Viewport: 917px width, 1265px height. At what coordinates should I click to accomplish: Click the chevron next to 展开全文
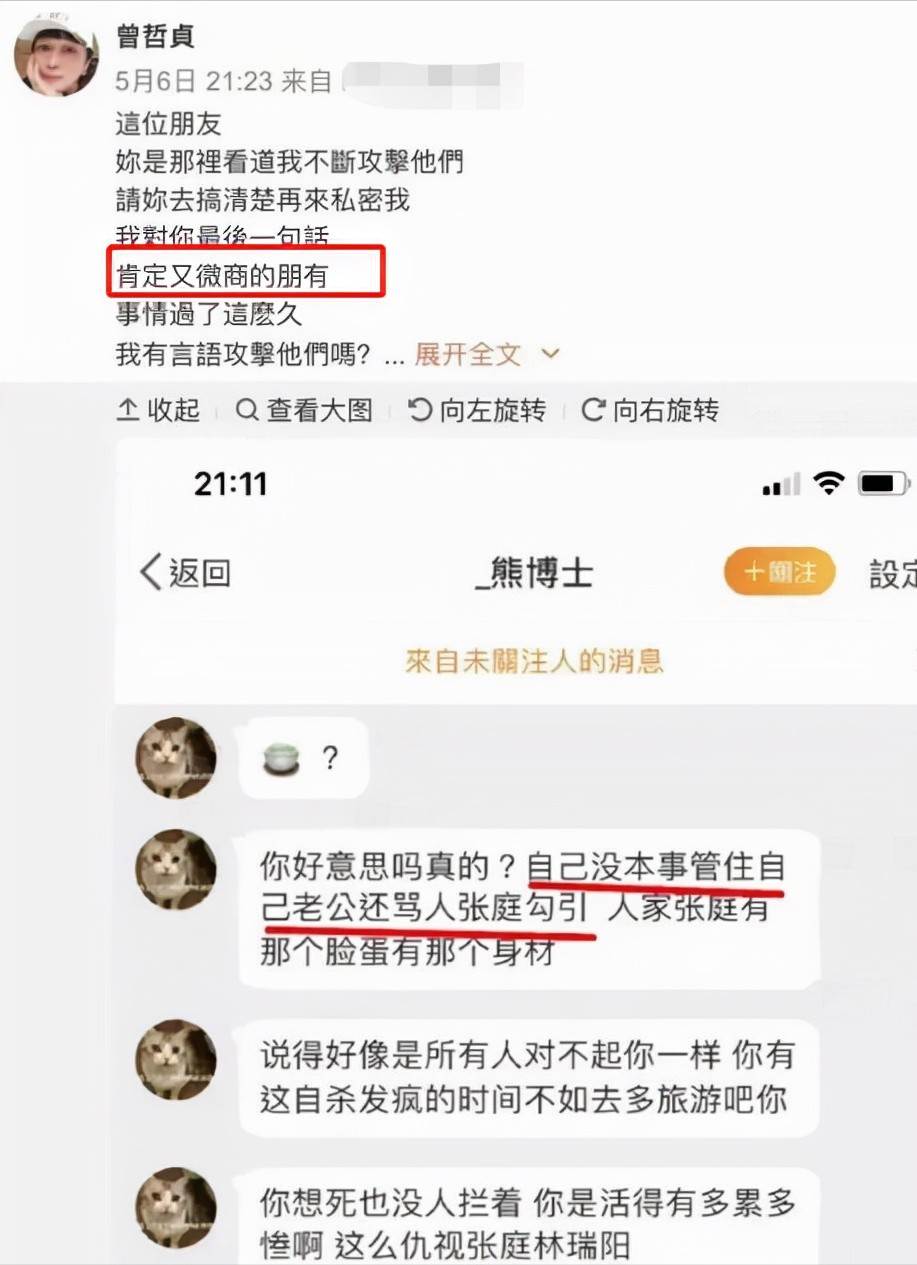click(550, 354)
